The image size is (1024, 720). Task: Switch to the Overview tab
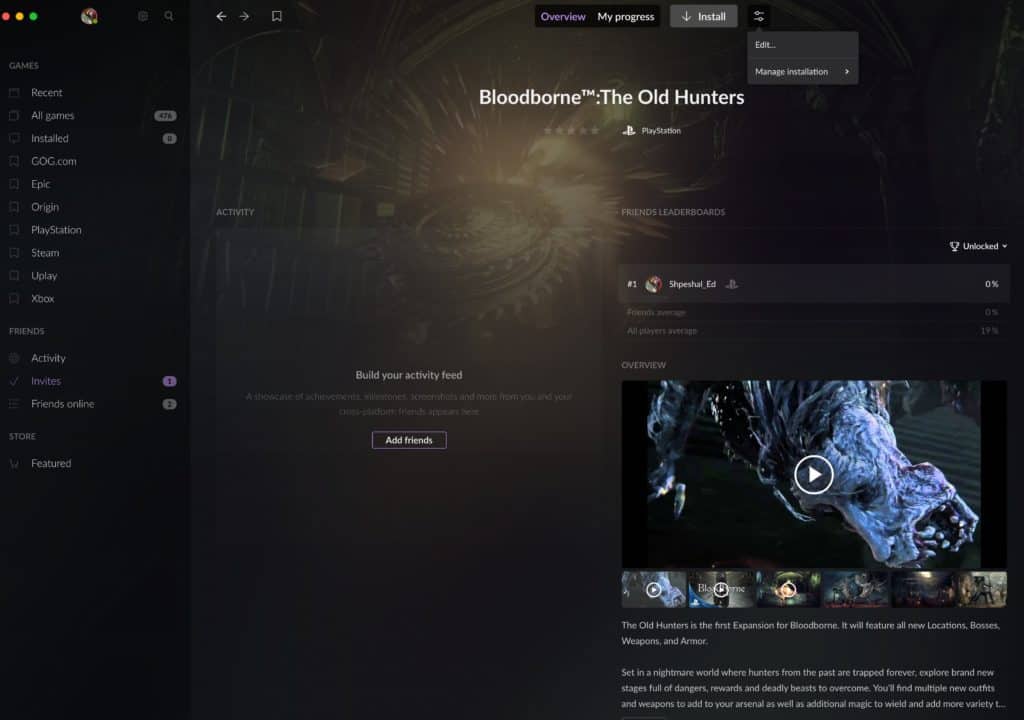(563, 16)
